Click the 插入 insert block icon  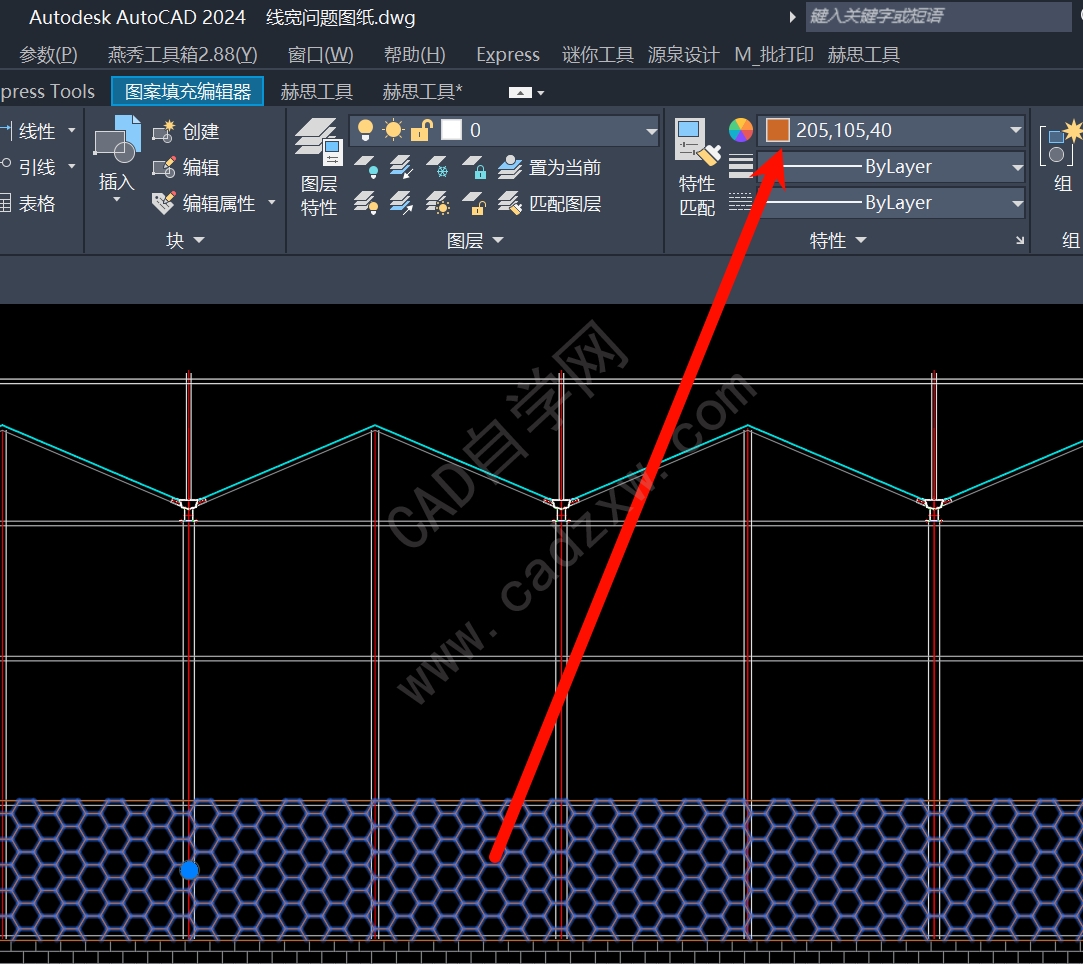[117, 139]
